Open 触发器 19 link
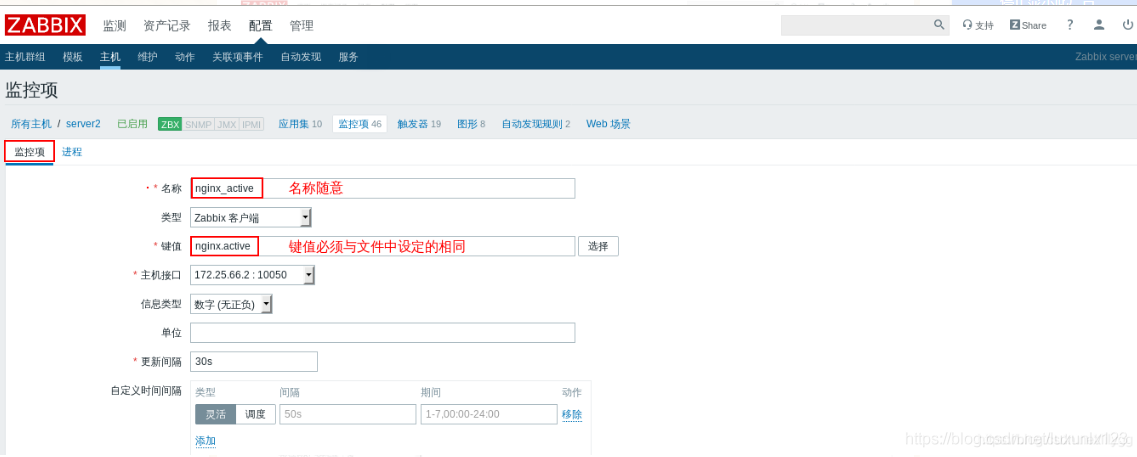Viewport: 1137px width, 457px height. click(419, 124)
